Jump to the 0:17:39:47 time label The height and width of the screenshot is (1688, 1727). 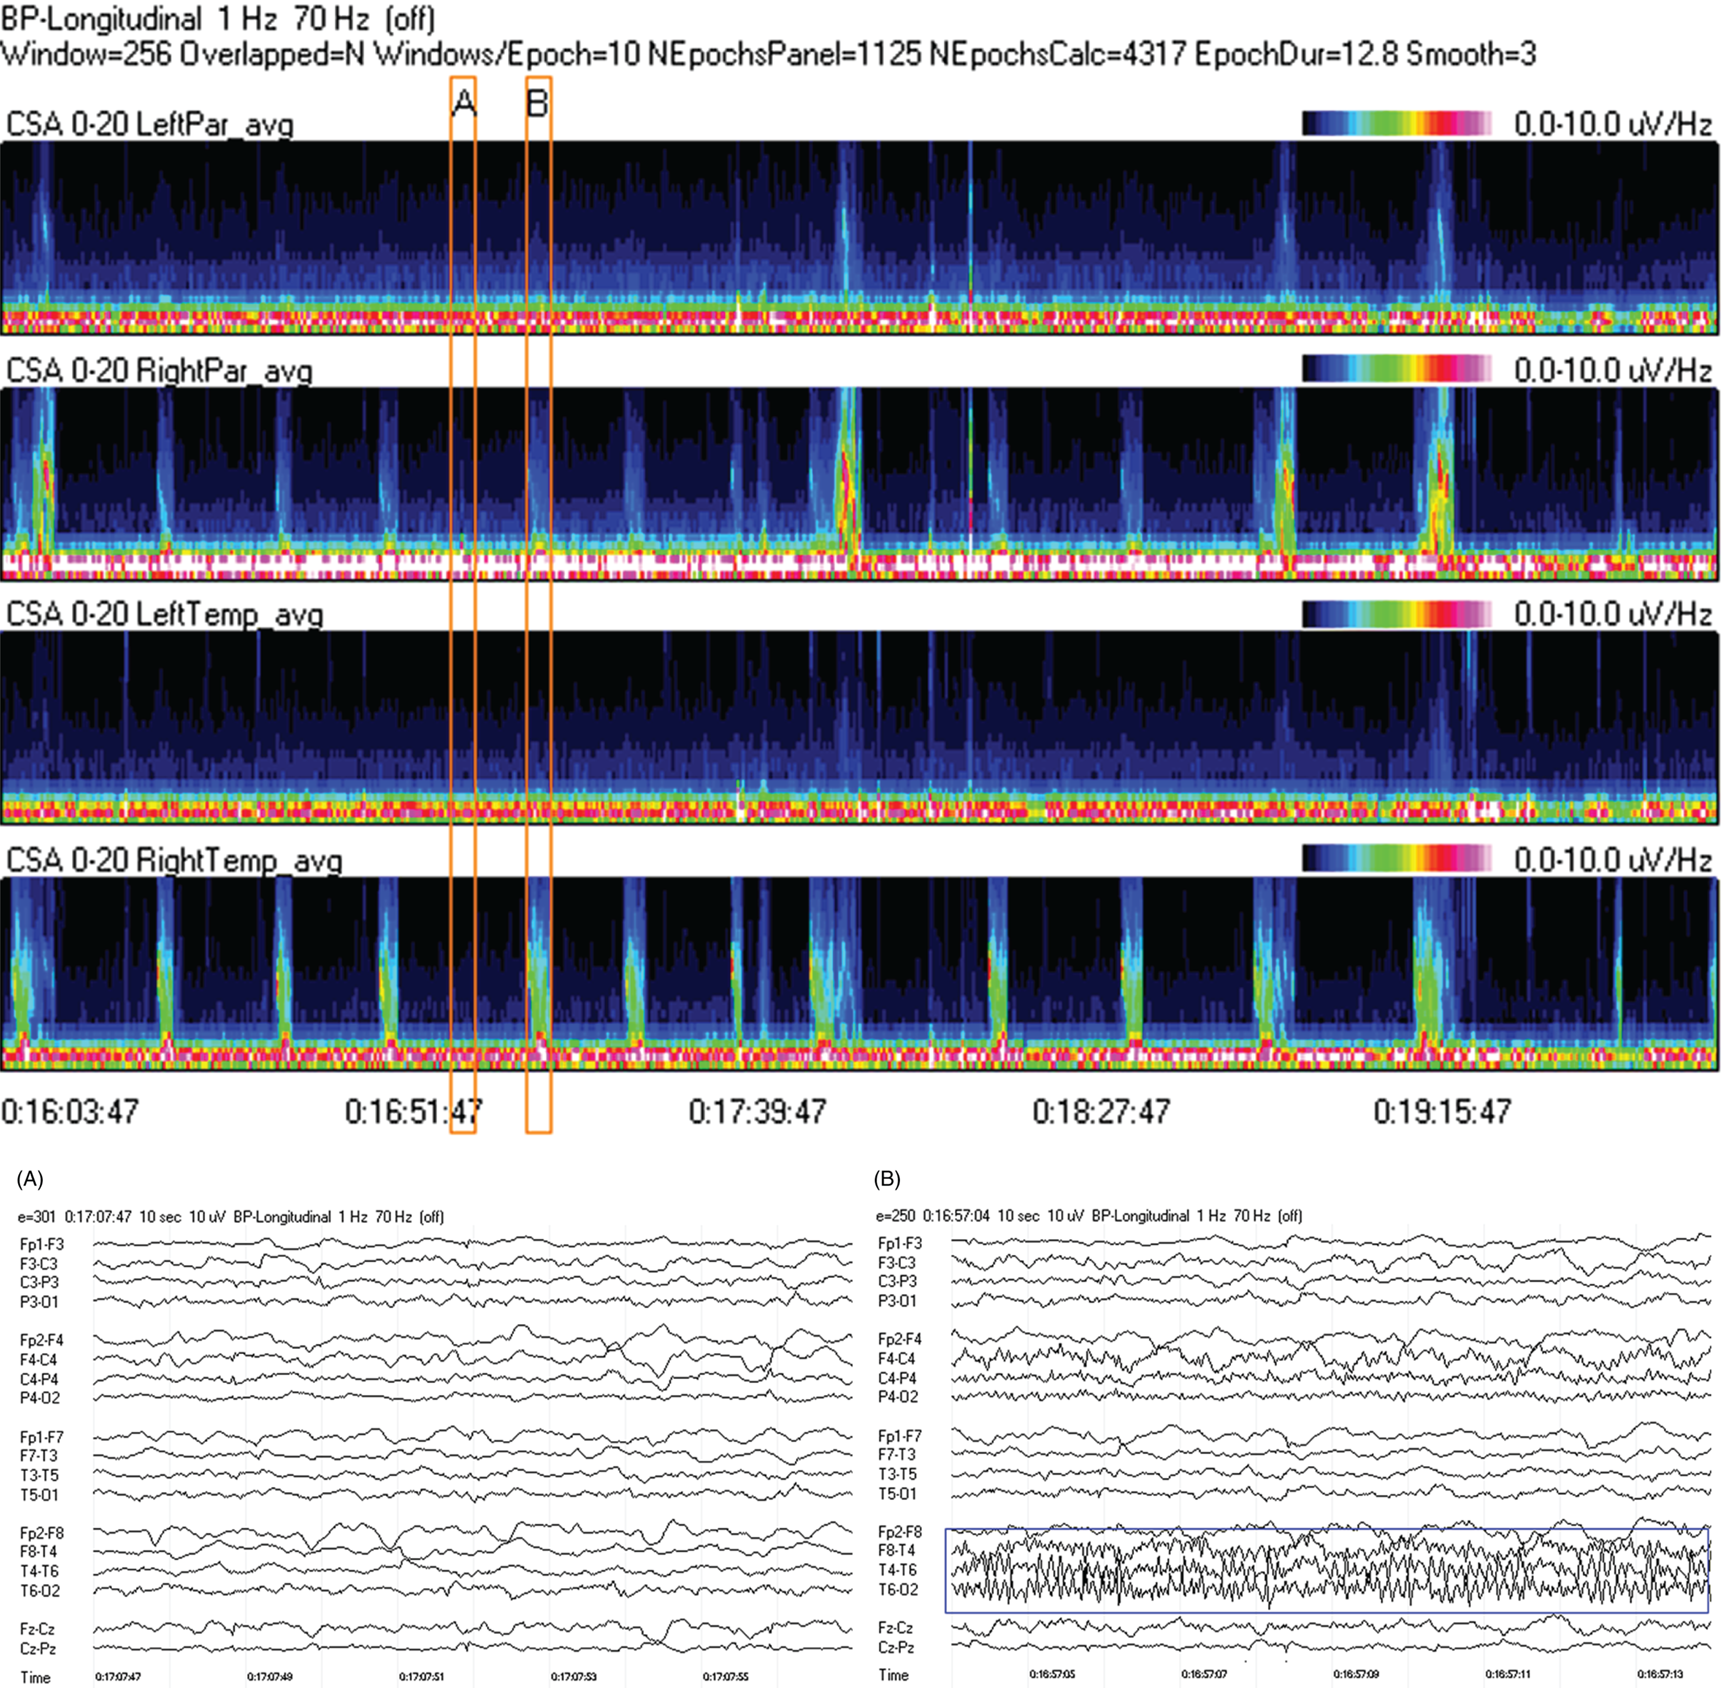pyautogui.click(x=757, y=1111)
